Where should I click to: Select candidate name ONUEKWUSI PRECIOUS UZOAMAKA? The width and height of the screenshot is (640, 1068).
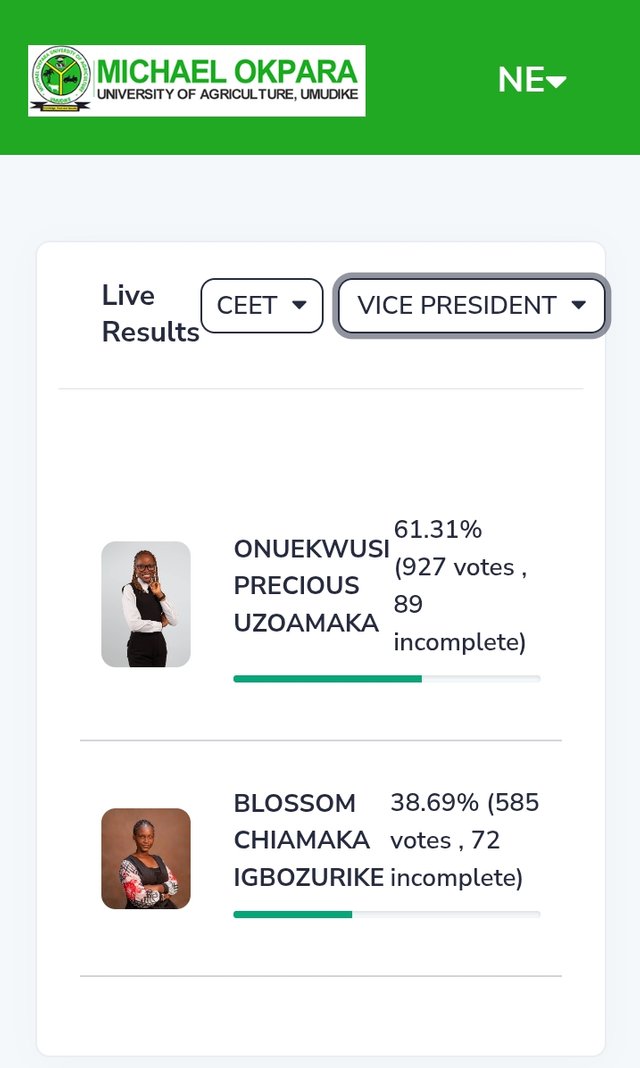point(311,586)
